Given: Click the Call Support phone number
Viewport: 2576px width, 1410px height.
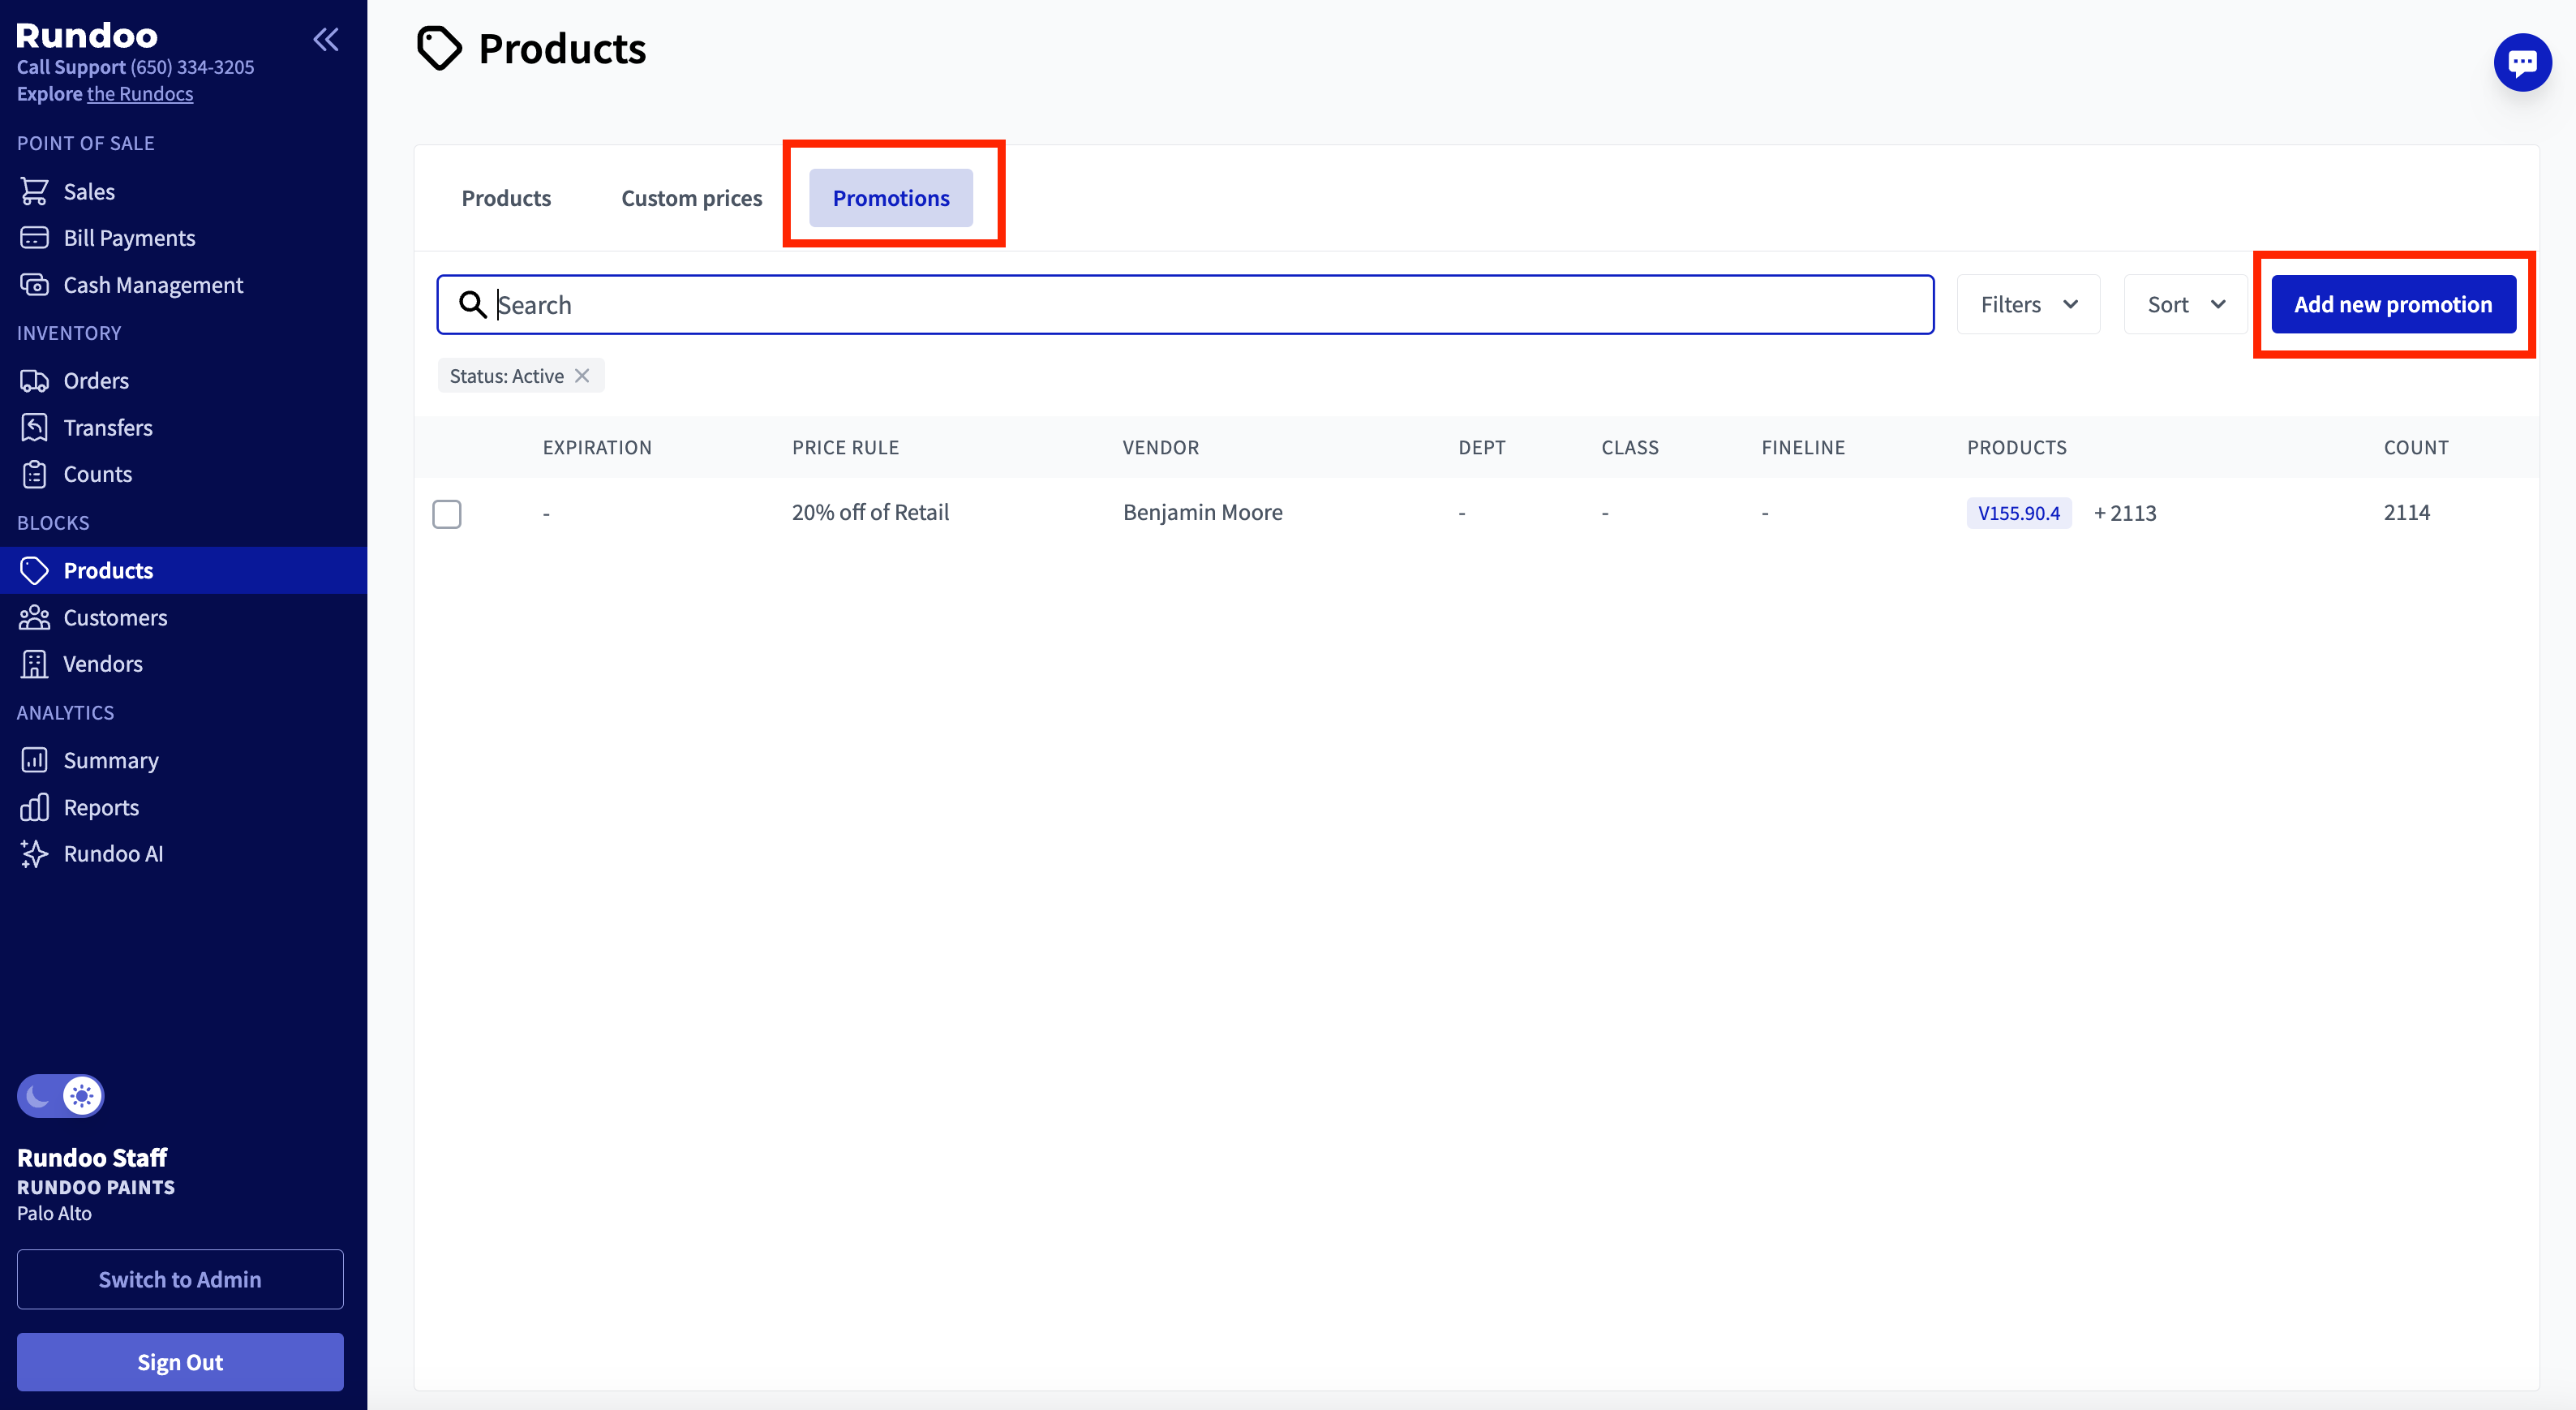Looking at the screenshot, I should coord(192,67).
